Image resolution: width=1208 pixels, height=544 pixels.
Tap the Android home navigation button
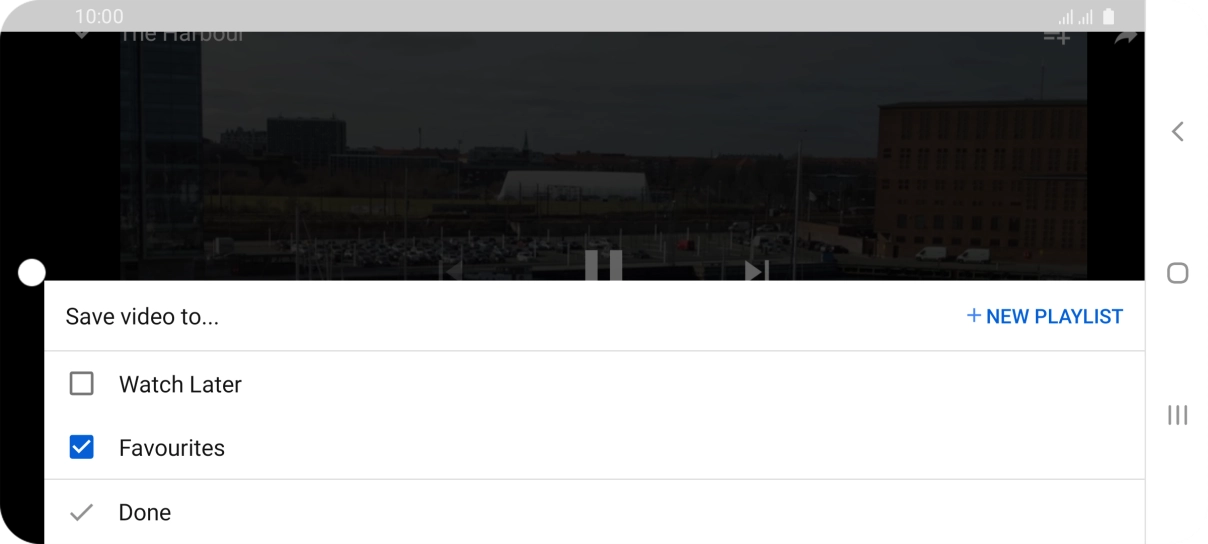coord(1178,273)
